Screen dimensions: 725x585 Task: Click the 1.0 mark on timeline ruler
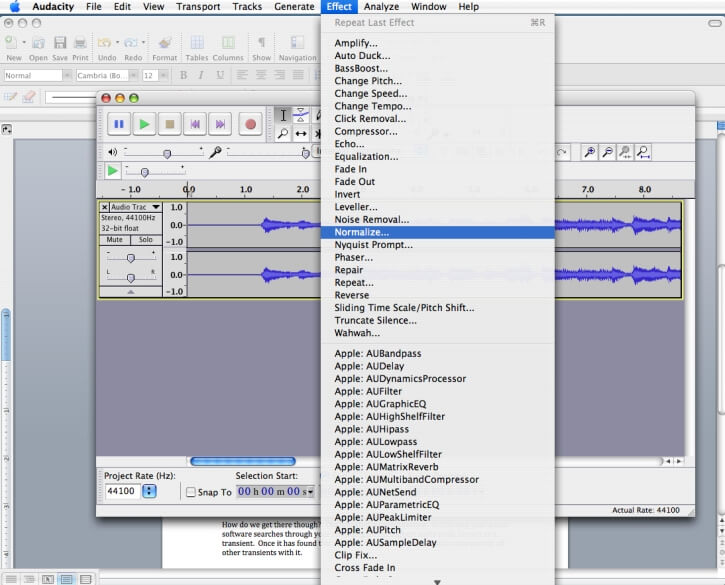(x=246, y=189)
